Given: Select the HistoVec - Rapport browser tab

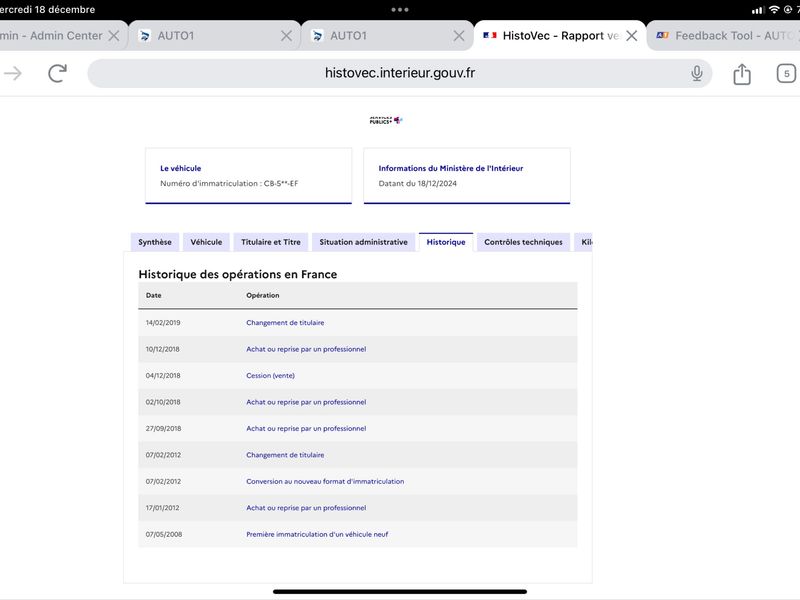Looking at the screenshot, I should point(560,36).
